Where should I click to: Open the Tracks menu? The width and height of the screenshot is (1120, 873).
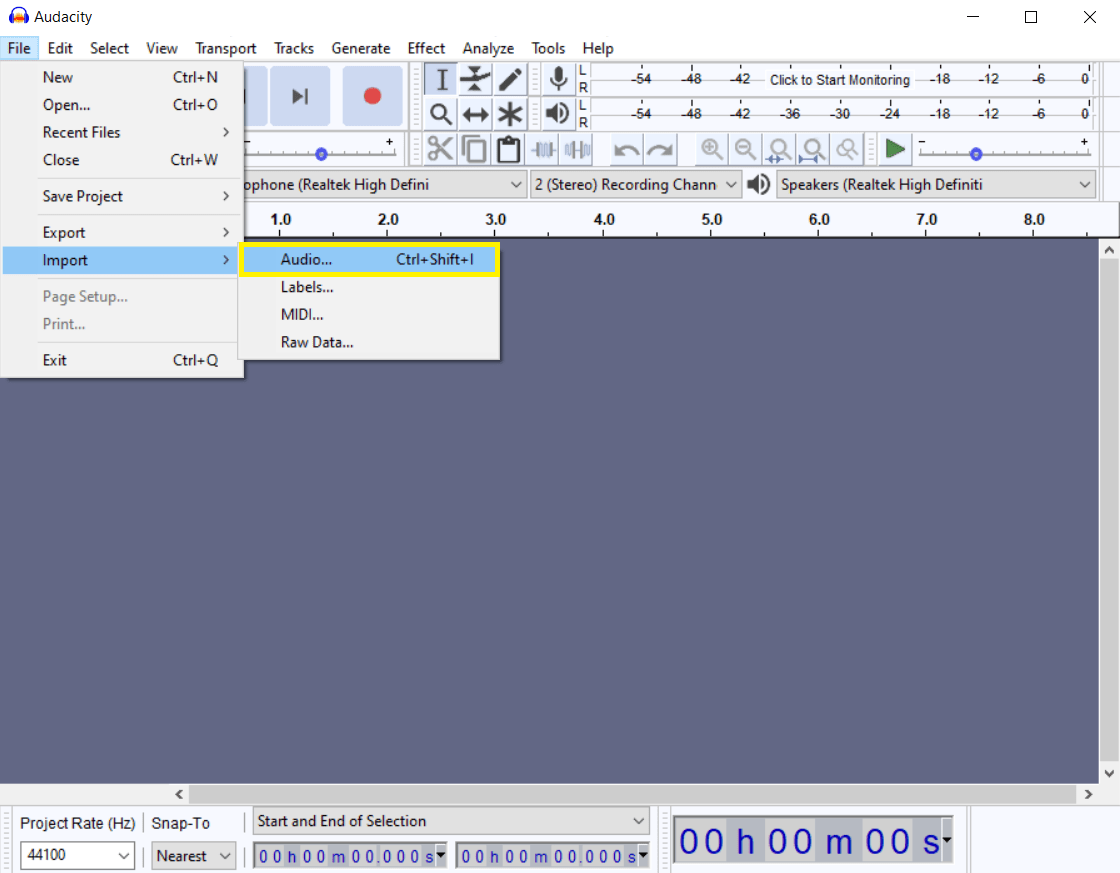(x=294, y=48)
